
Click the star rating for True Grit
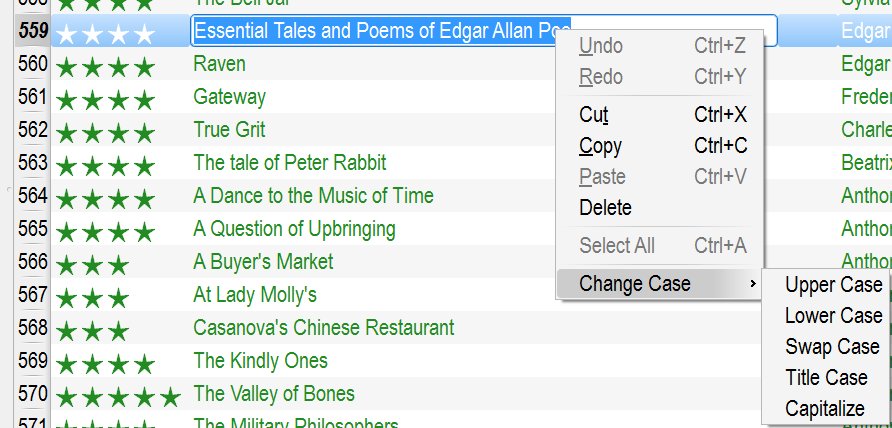(105, 132)
